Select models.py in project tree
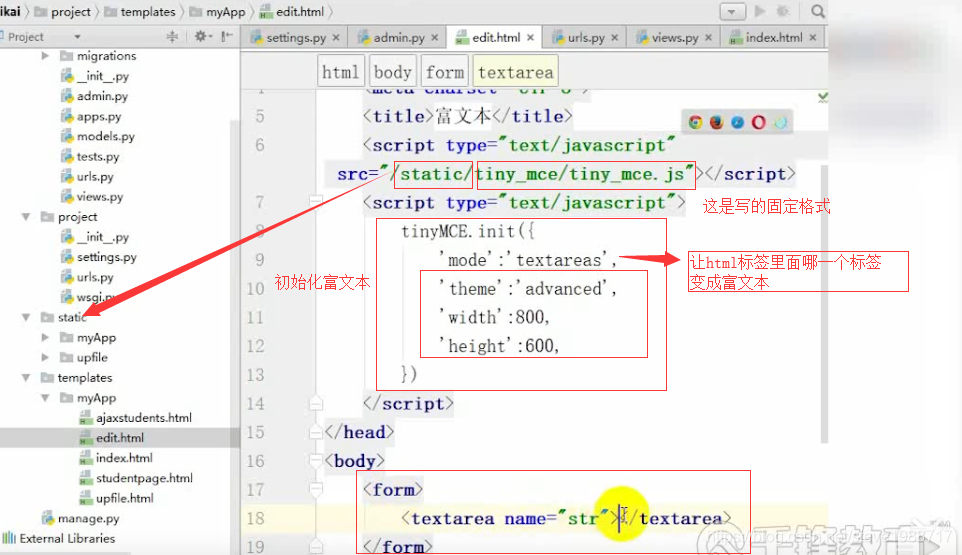This screenshot has height=555, width=962. point(105,136)
